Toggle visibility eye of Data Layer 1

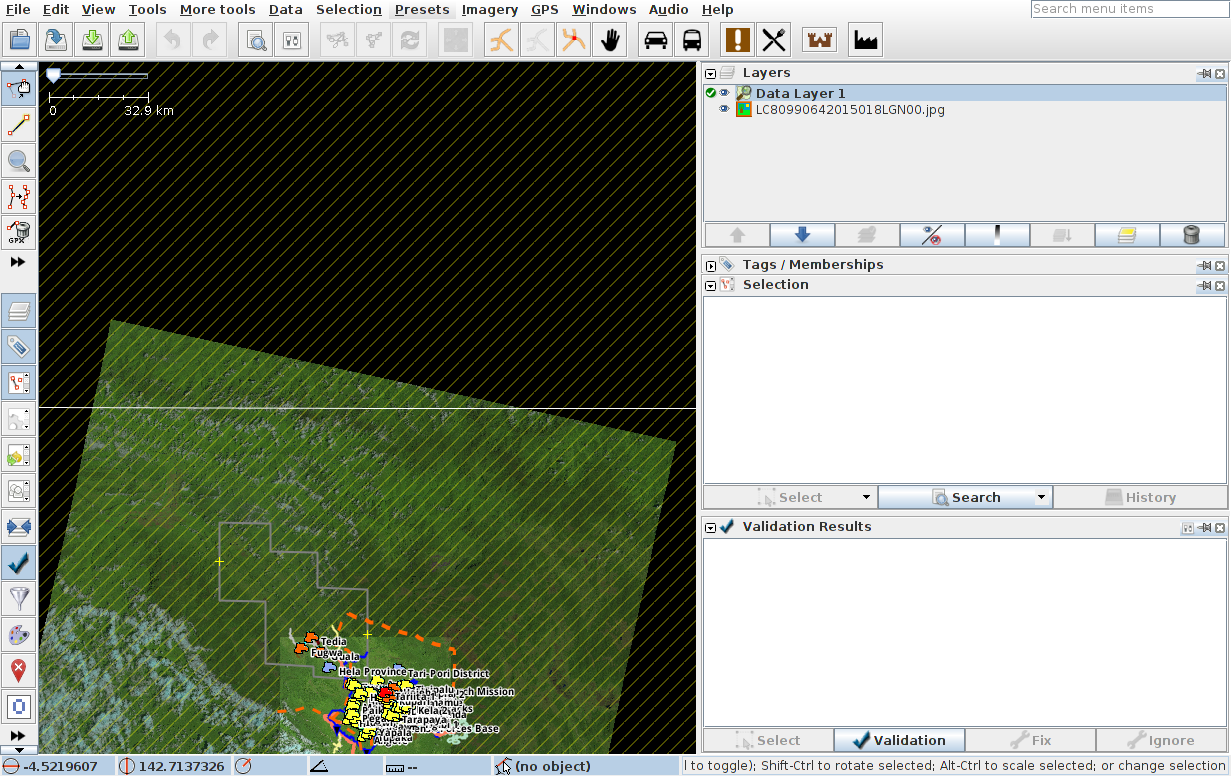[725, 93]
